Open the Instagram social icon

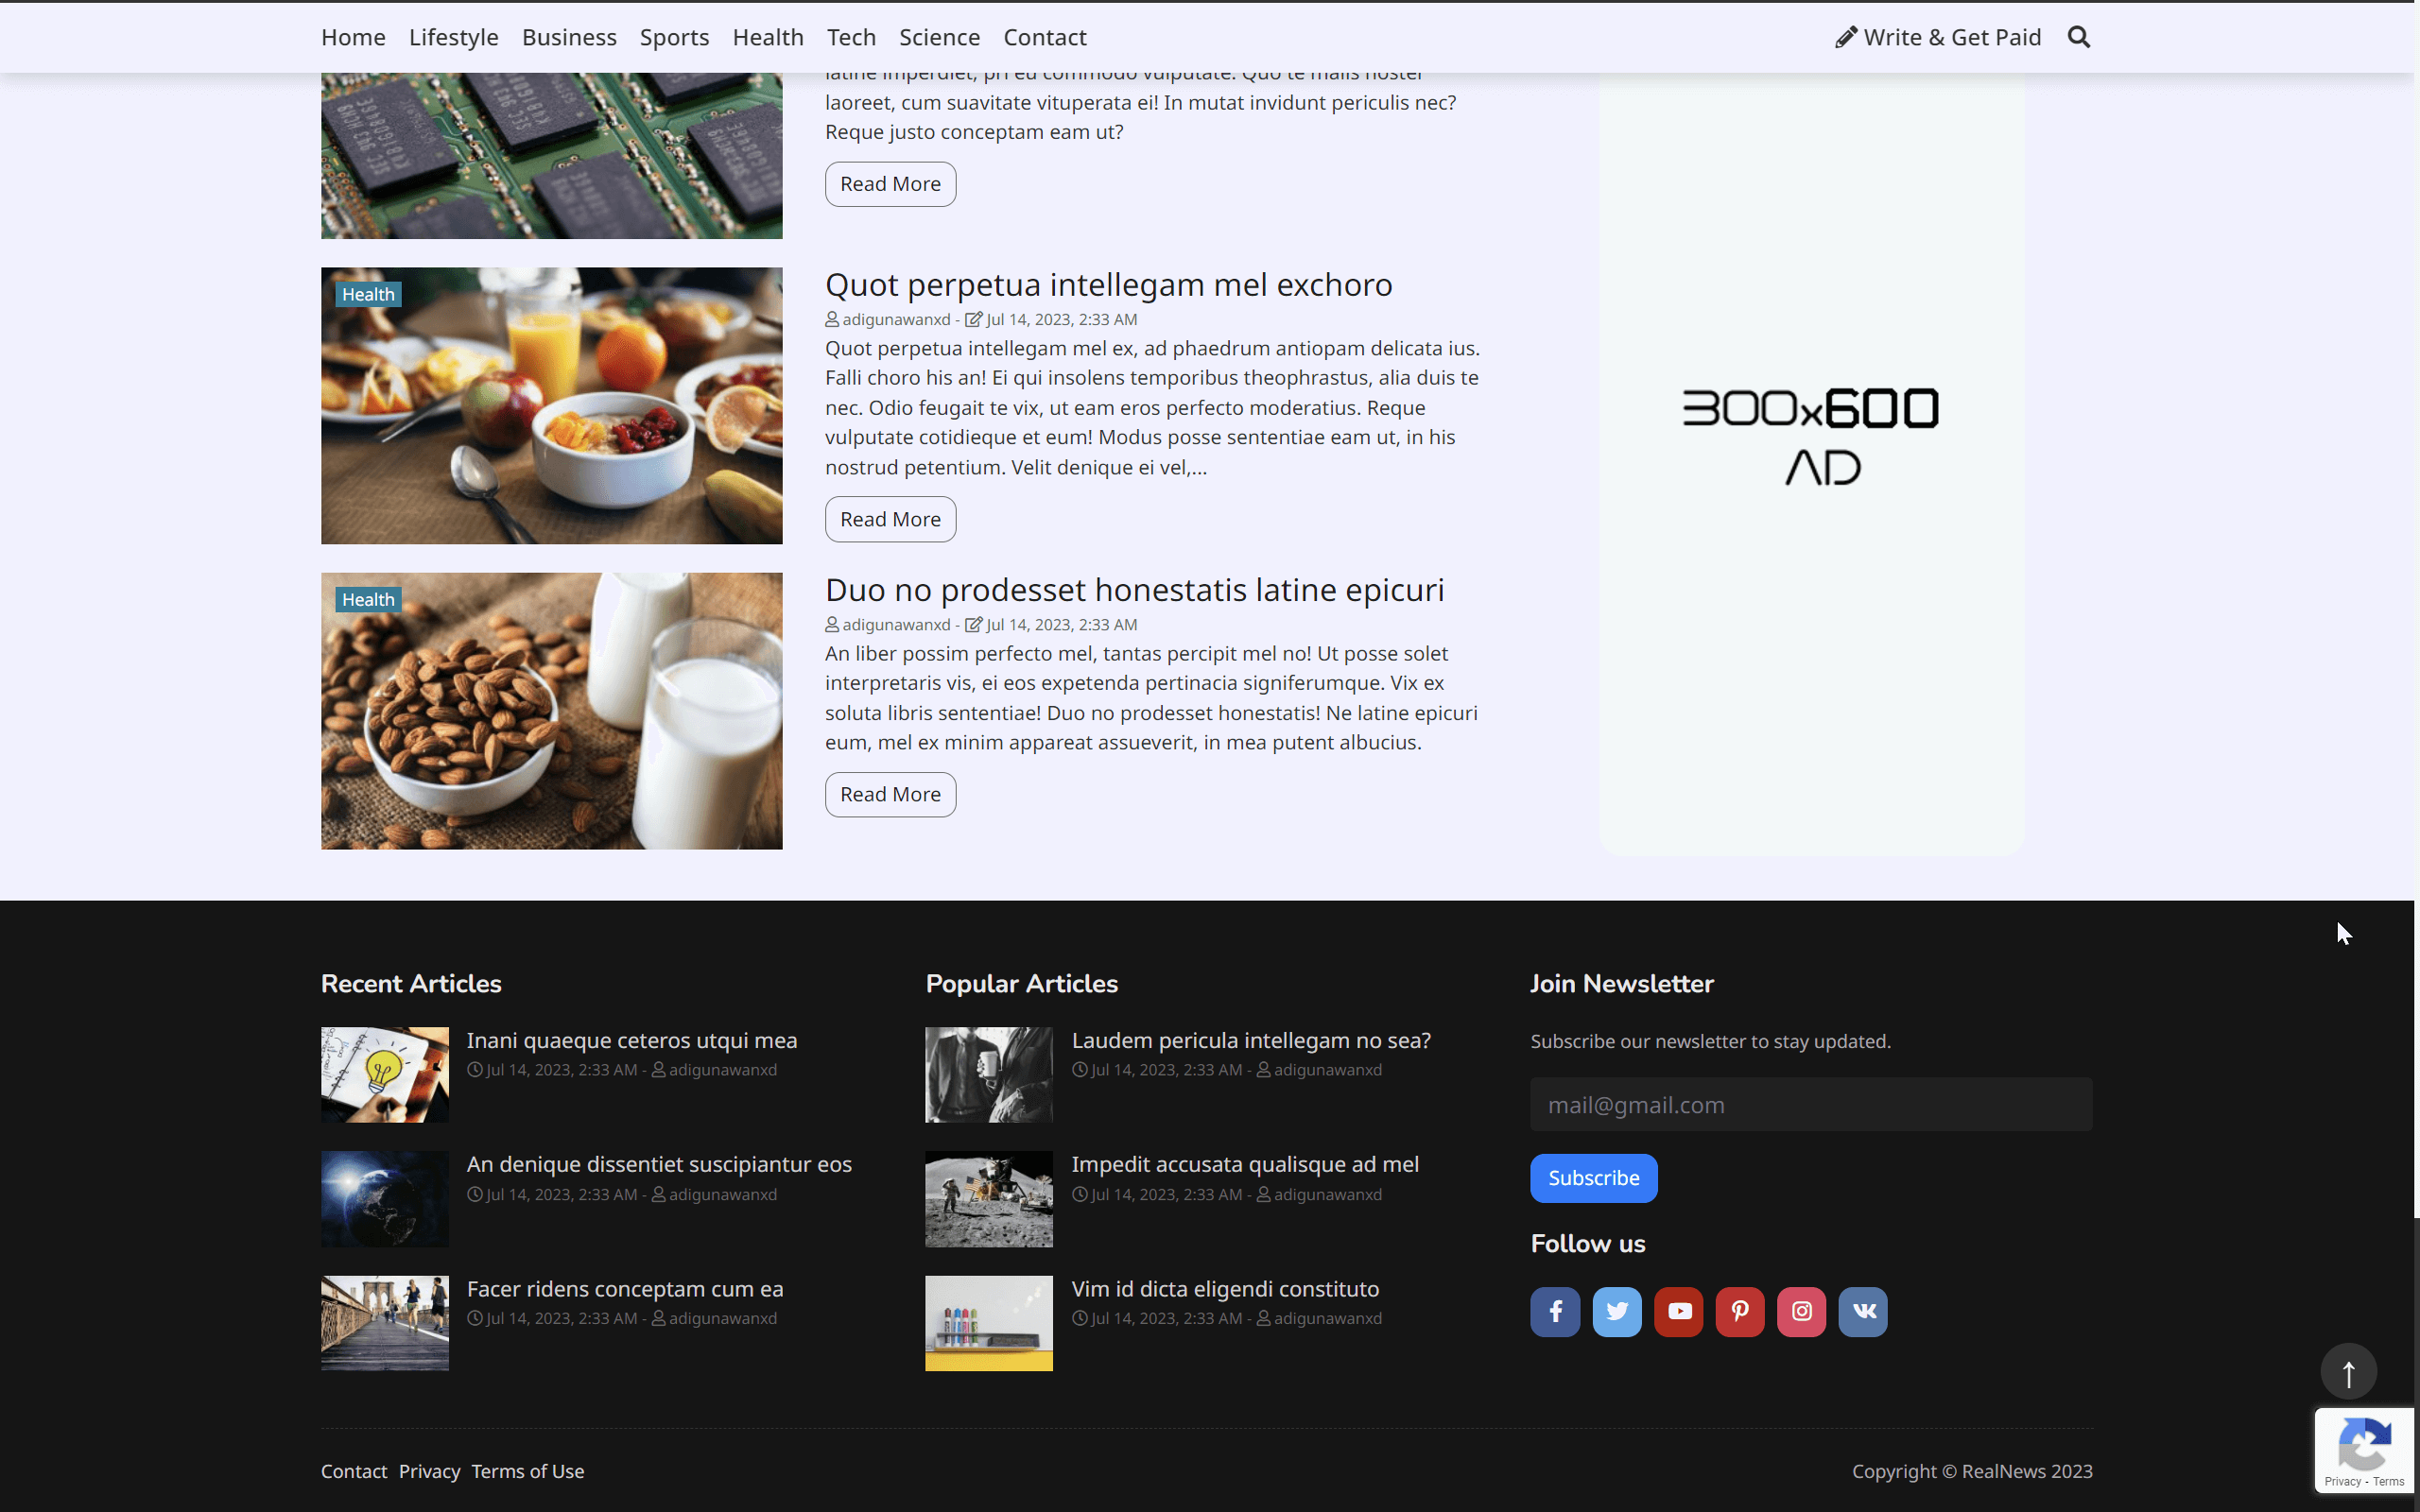[1801, 1311]
